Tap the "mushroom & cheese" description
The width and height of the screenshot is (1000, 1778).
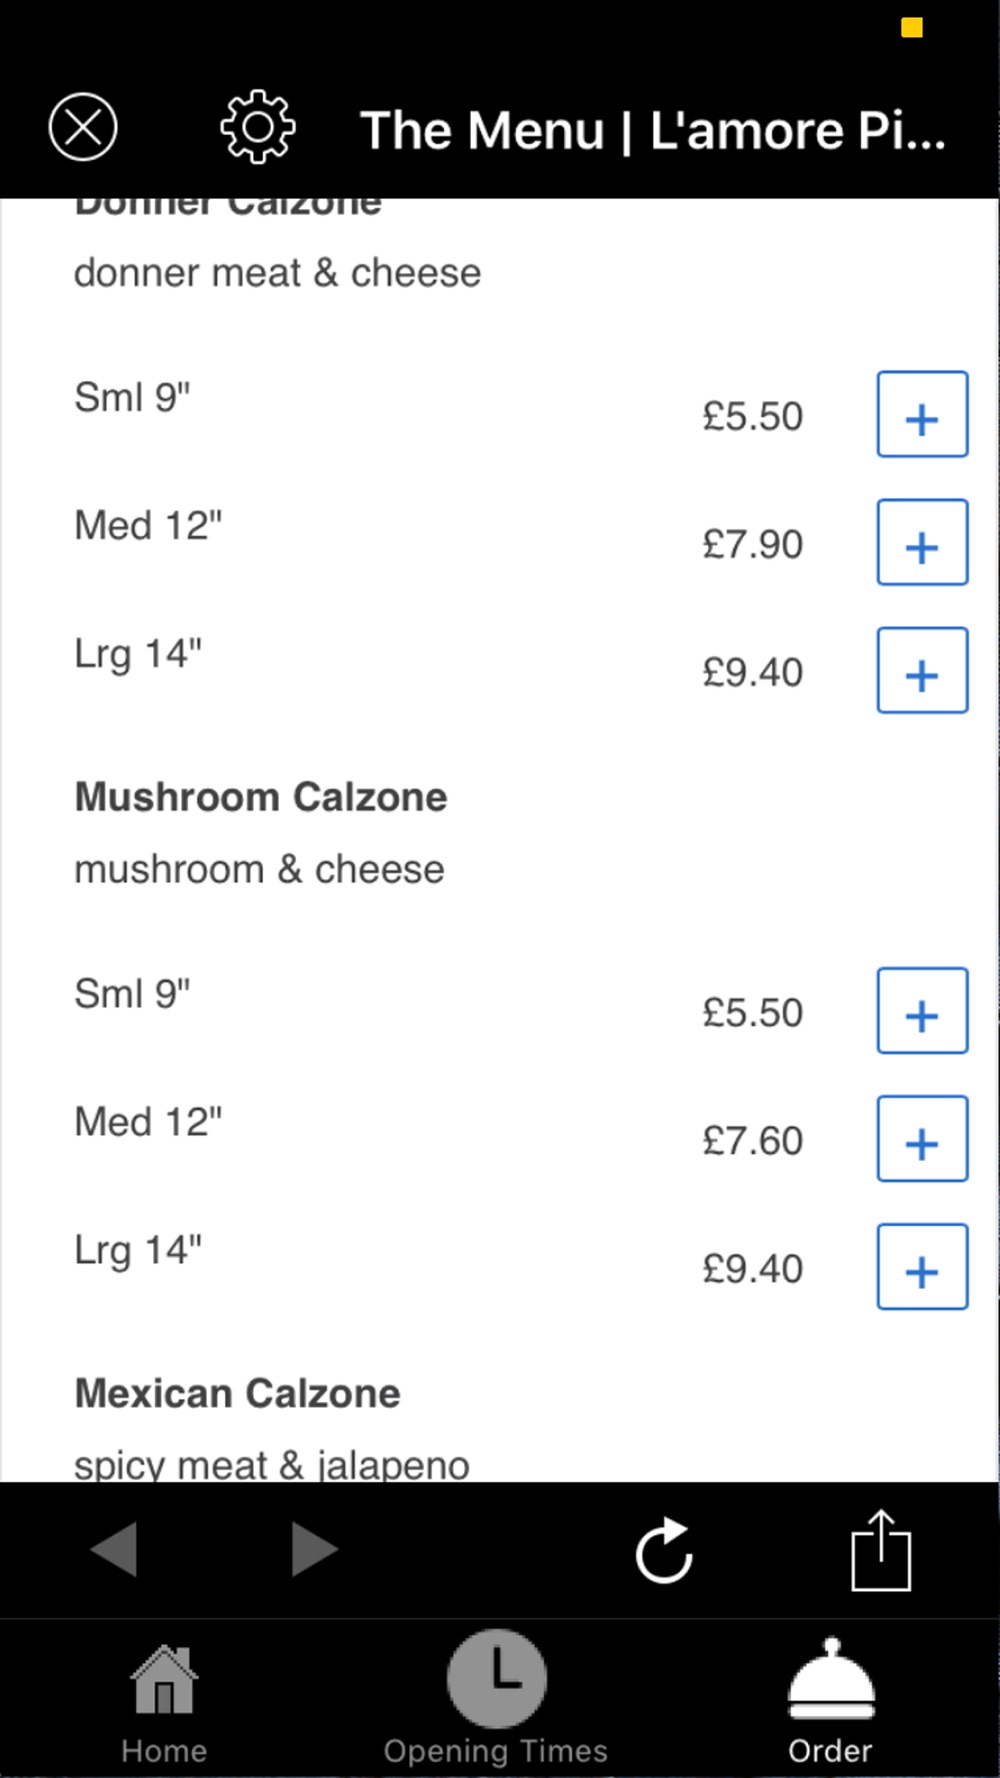260,869
